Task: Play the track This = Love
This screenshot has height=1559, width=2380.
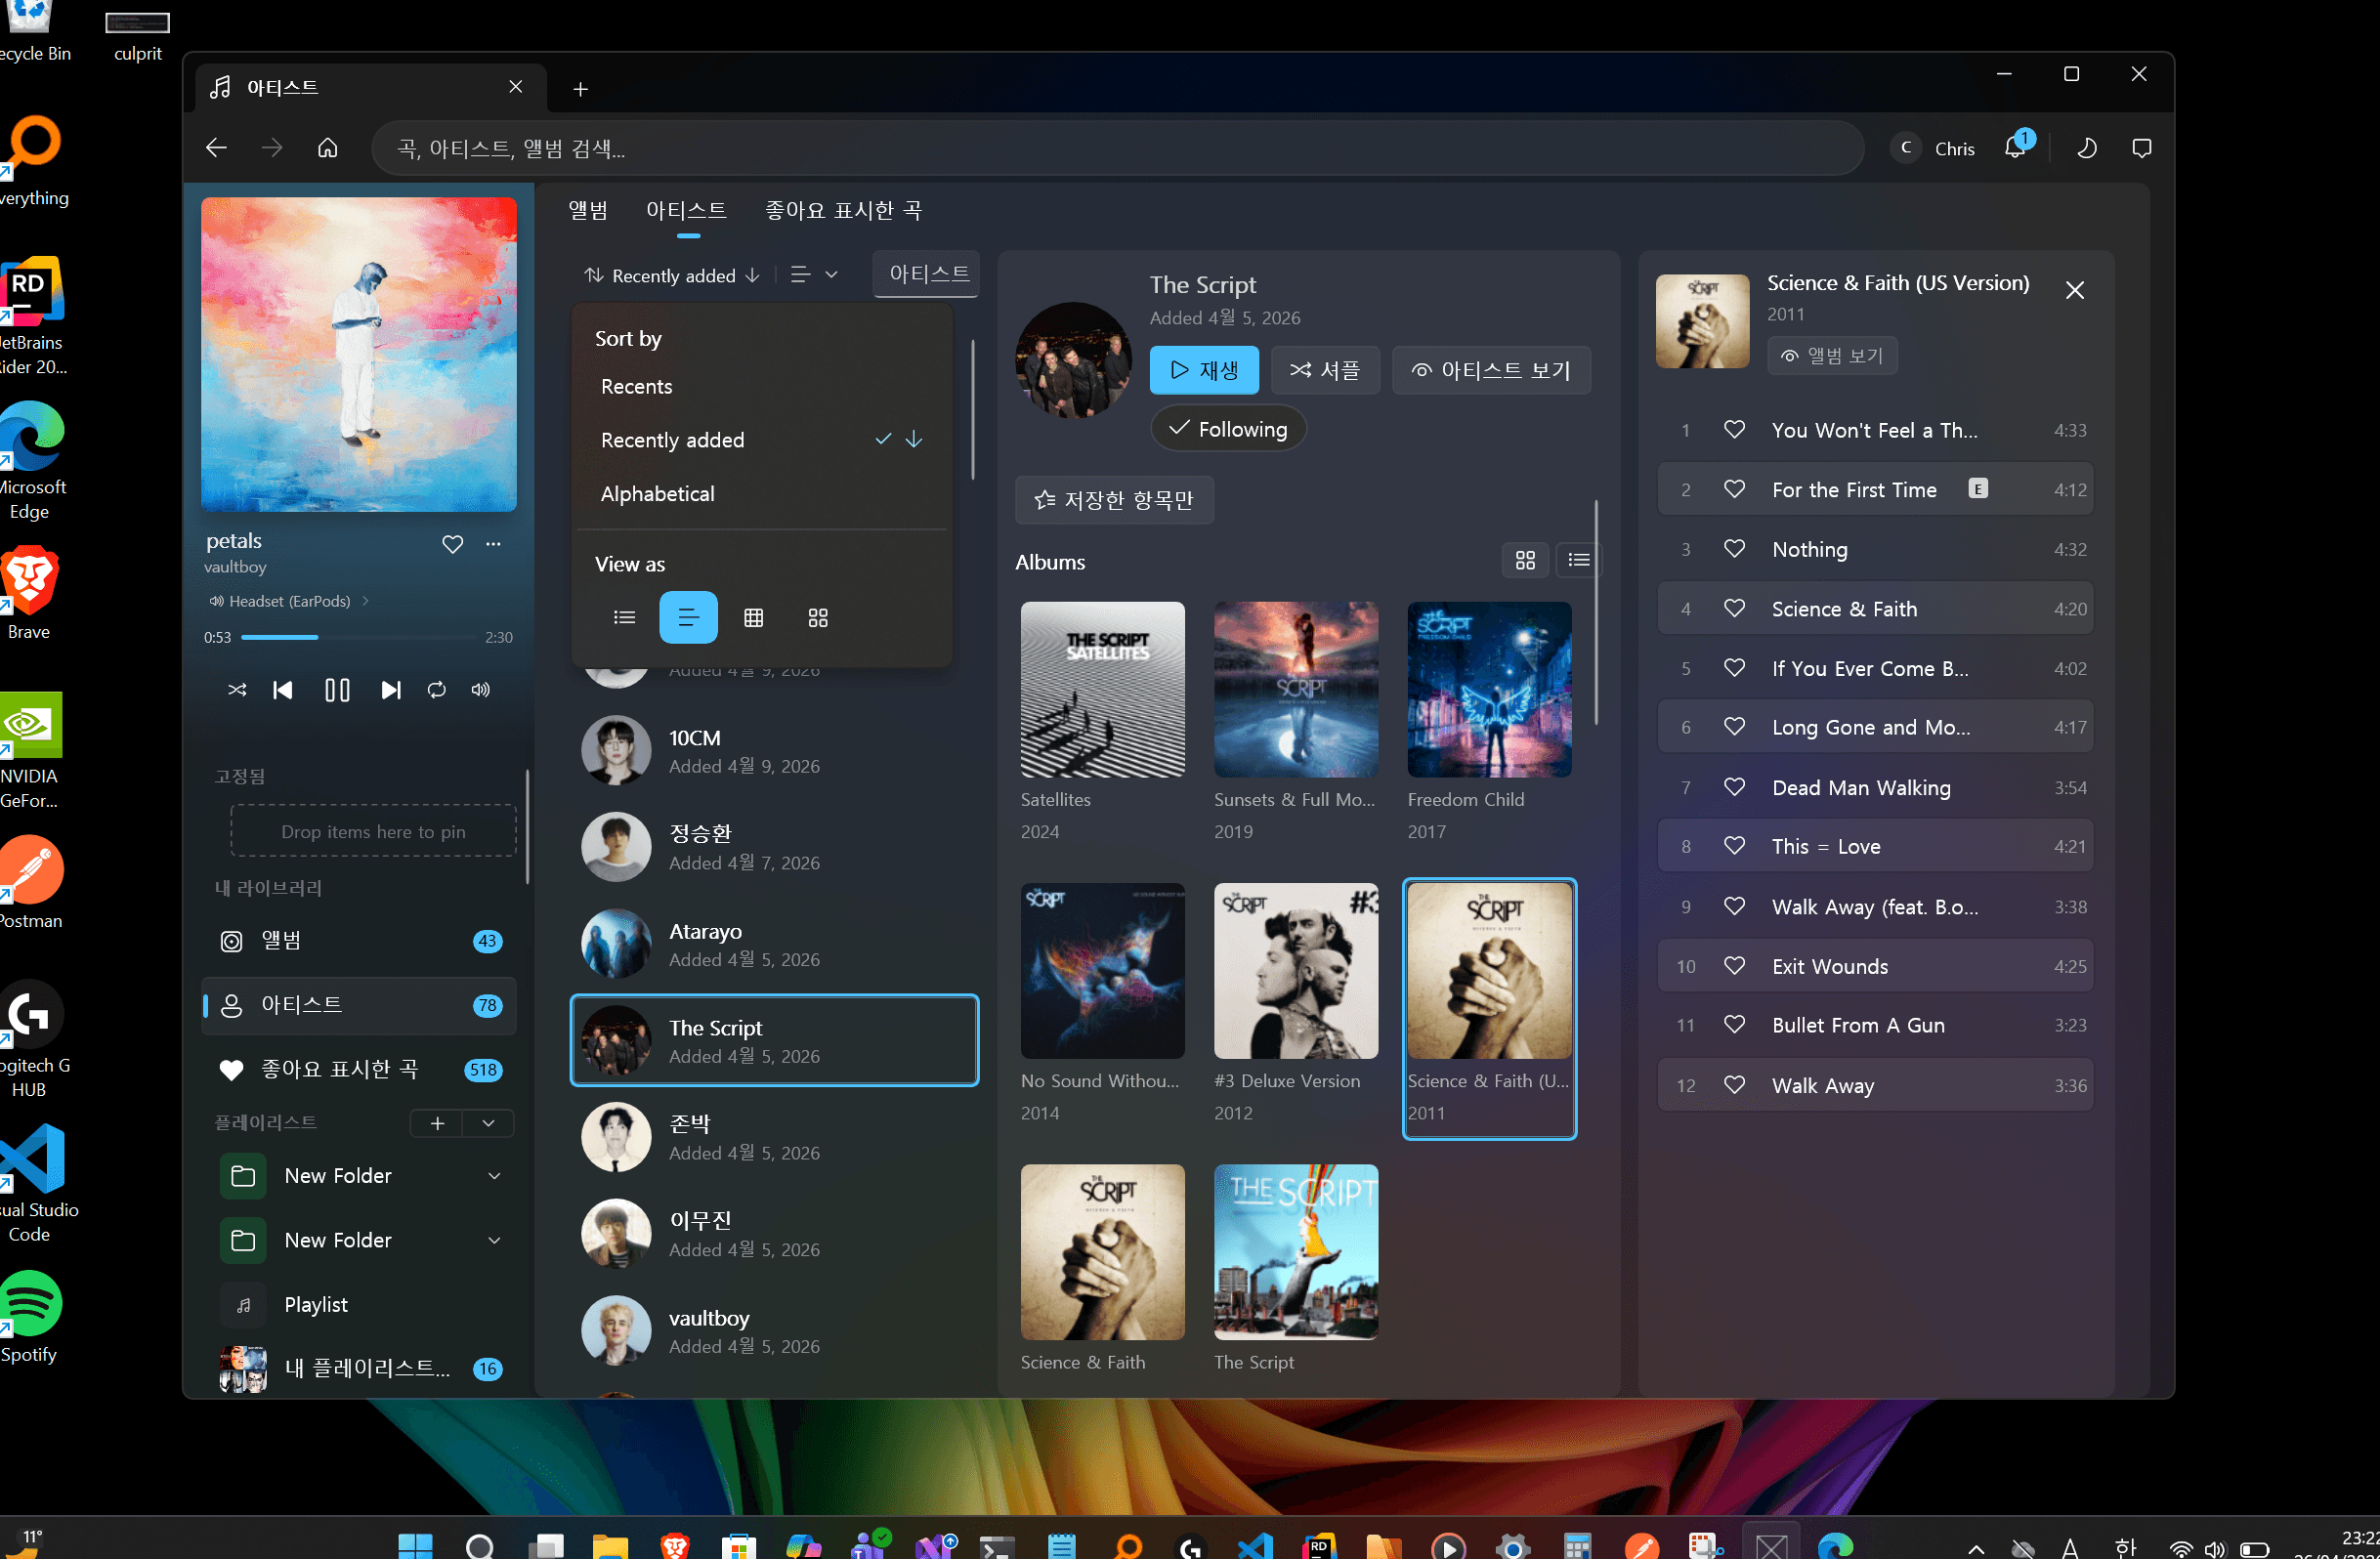Action: 1875,846
